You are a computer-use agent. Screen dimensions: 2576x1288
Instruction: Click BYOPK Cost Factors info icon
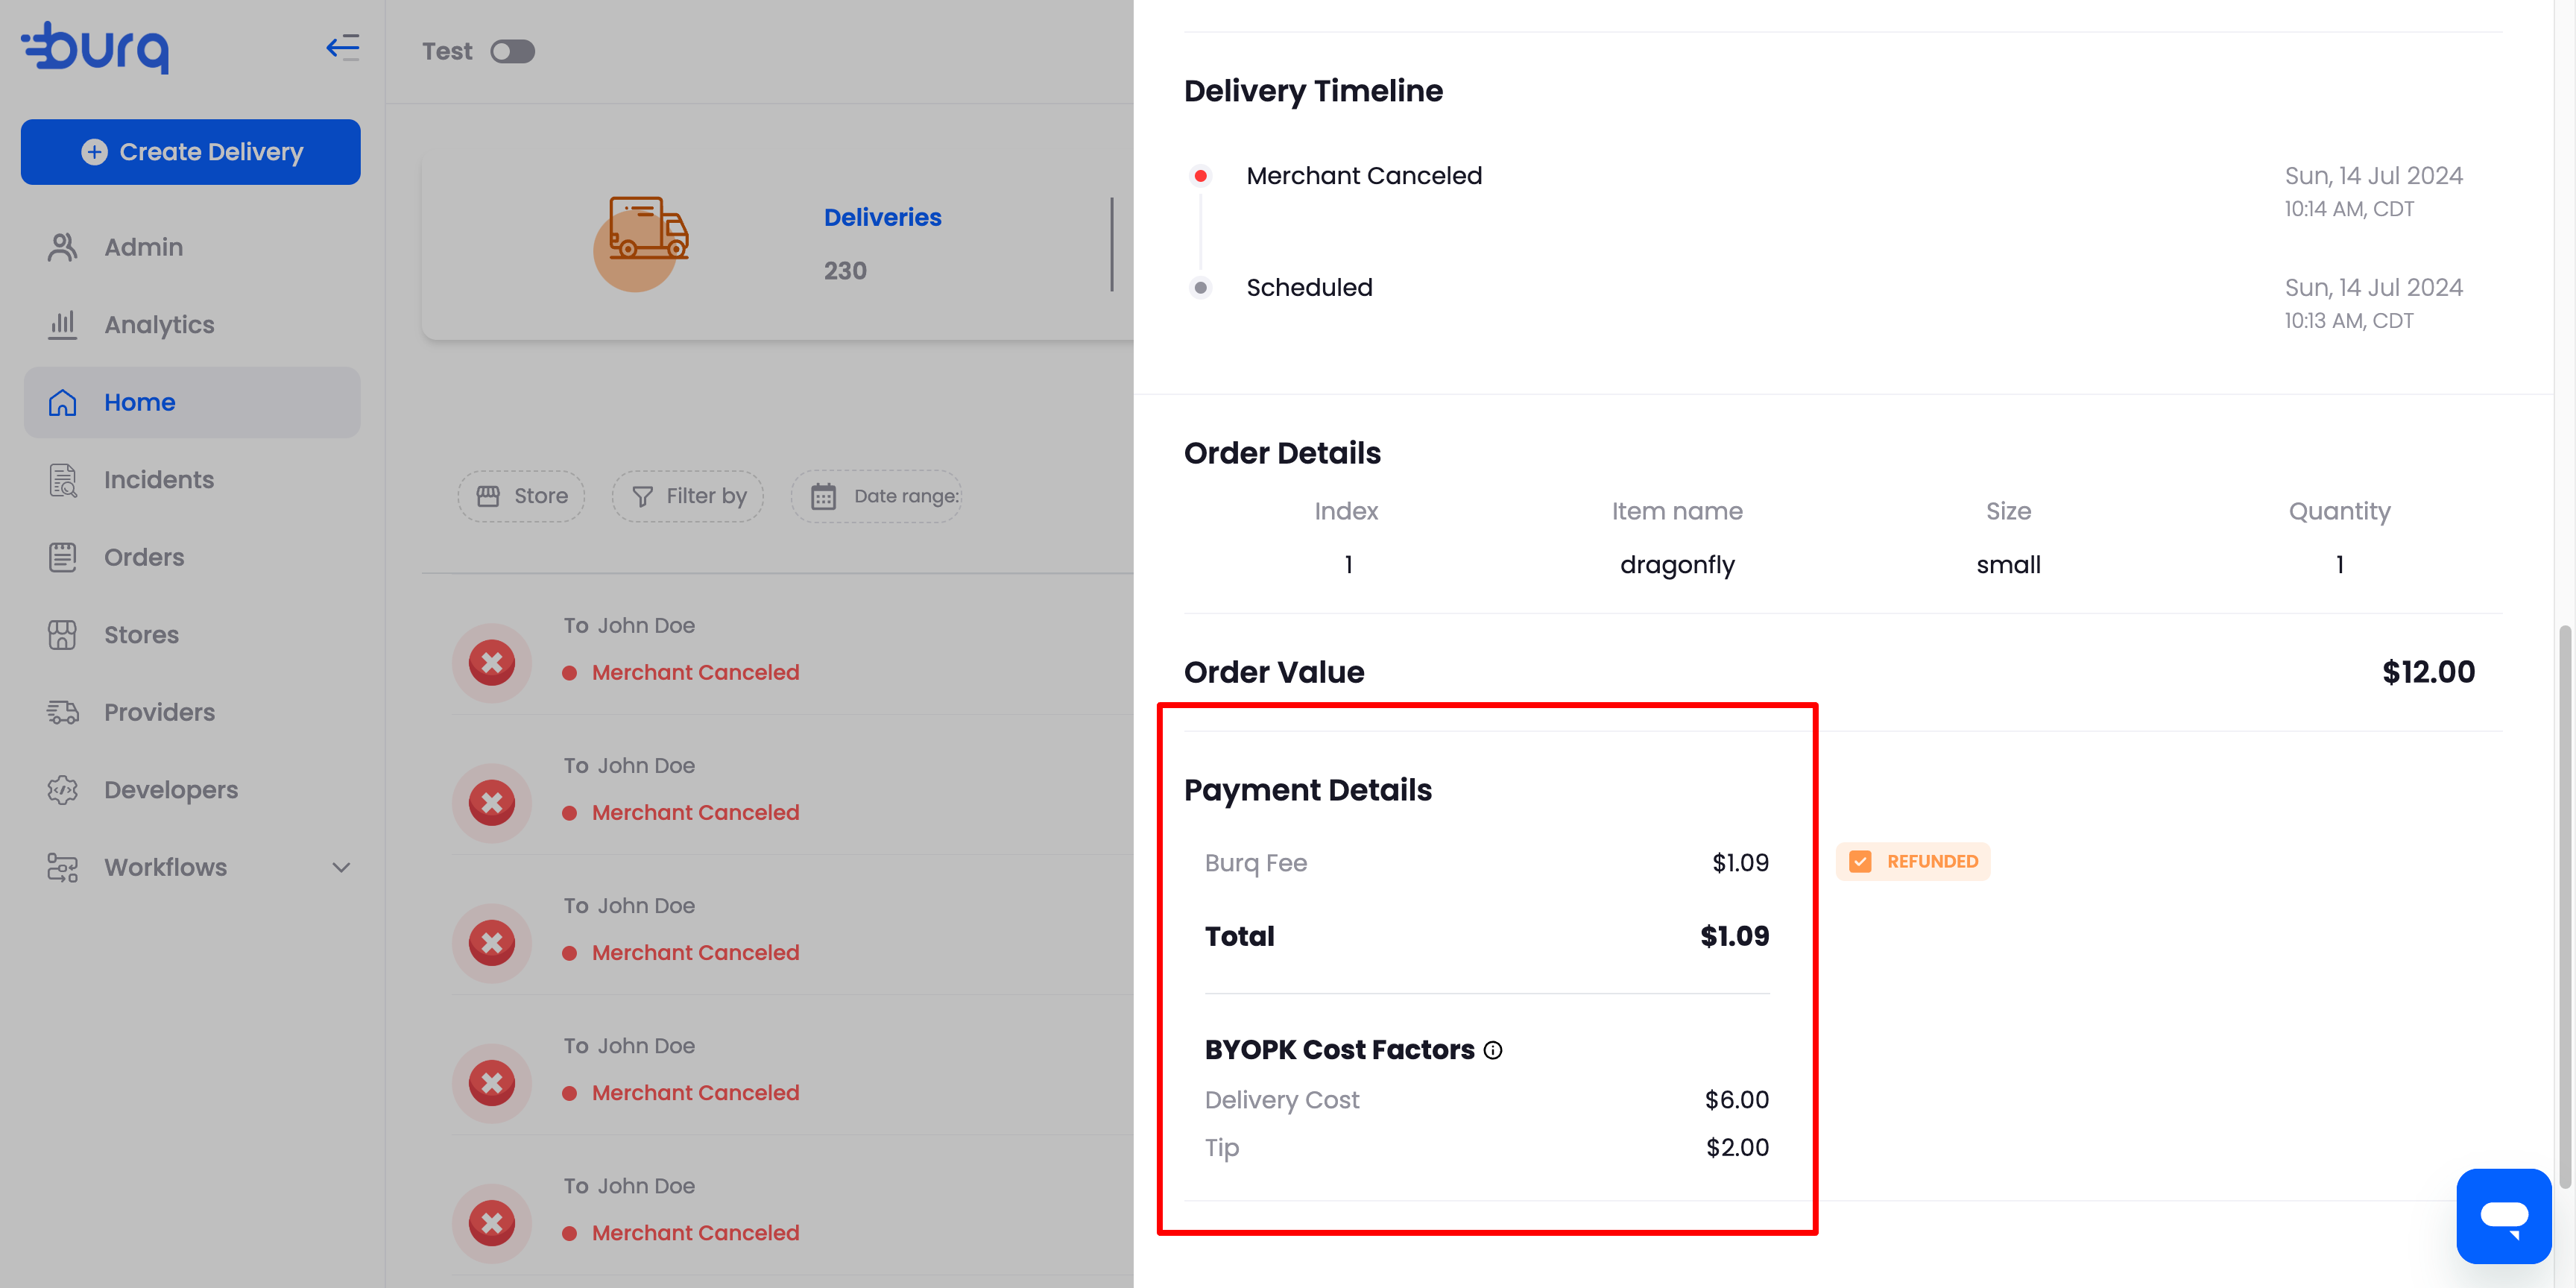[1492, 1050]
